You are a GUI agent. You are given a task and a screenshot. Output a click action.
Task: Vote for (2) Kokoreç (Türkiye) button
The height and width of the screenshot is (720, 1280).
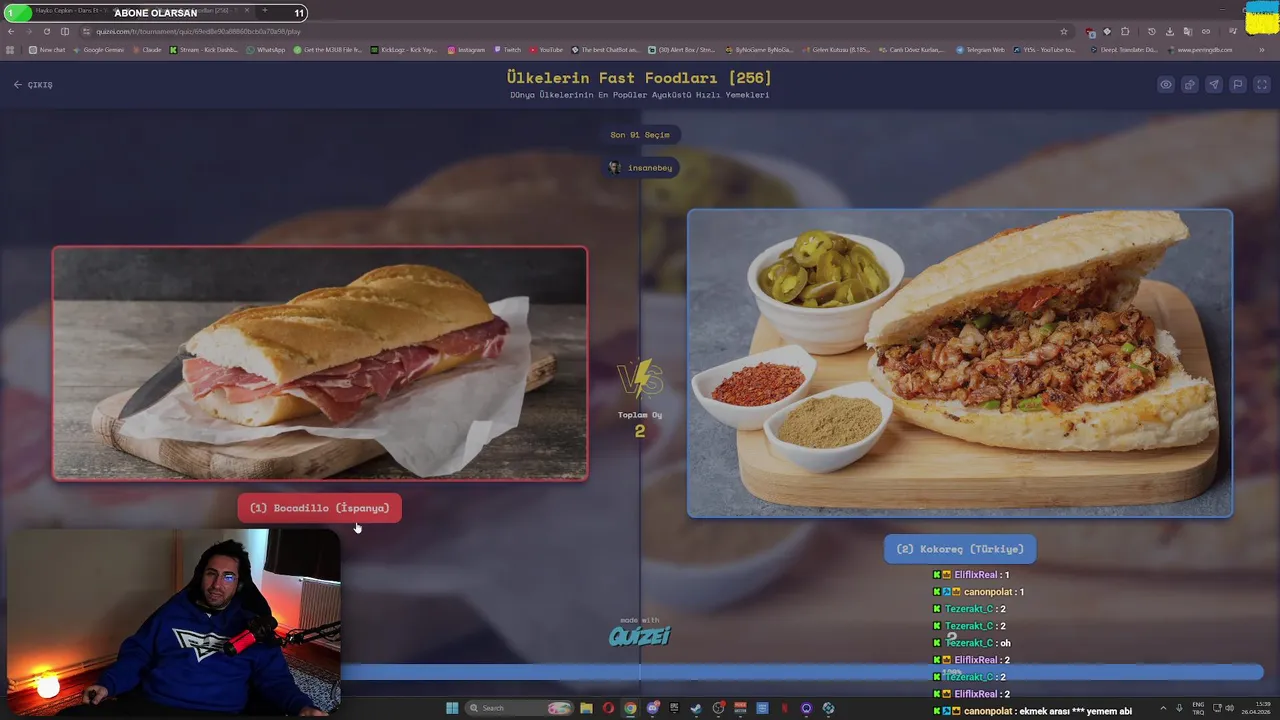click(960, 549)
